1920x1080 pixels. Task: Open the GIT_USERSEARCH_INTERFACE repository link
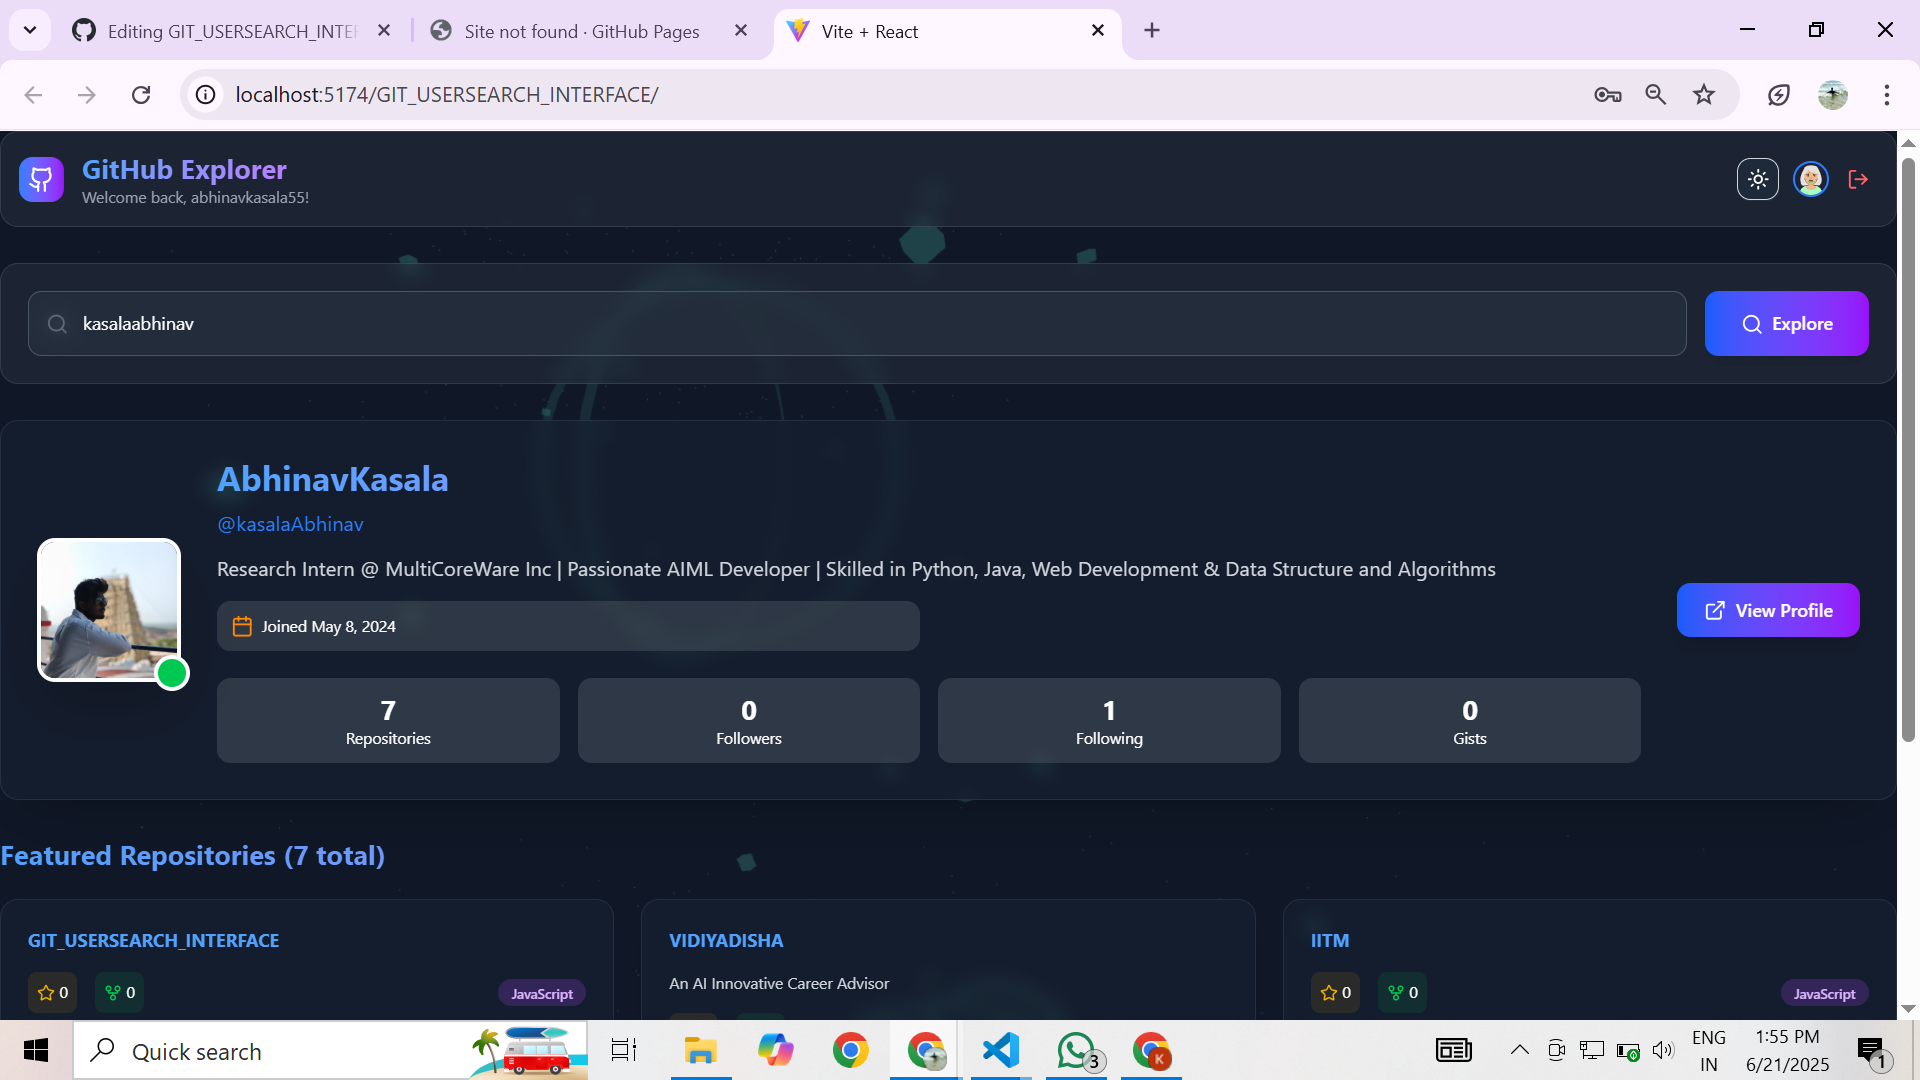click(x=154, y=941)
